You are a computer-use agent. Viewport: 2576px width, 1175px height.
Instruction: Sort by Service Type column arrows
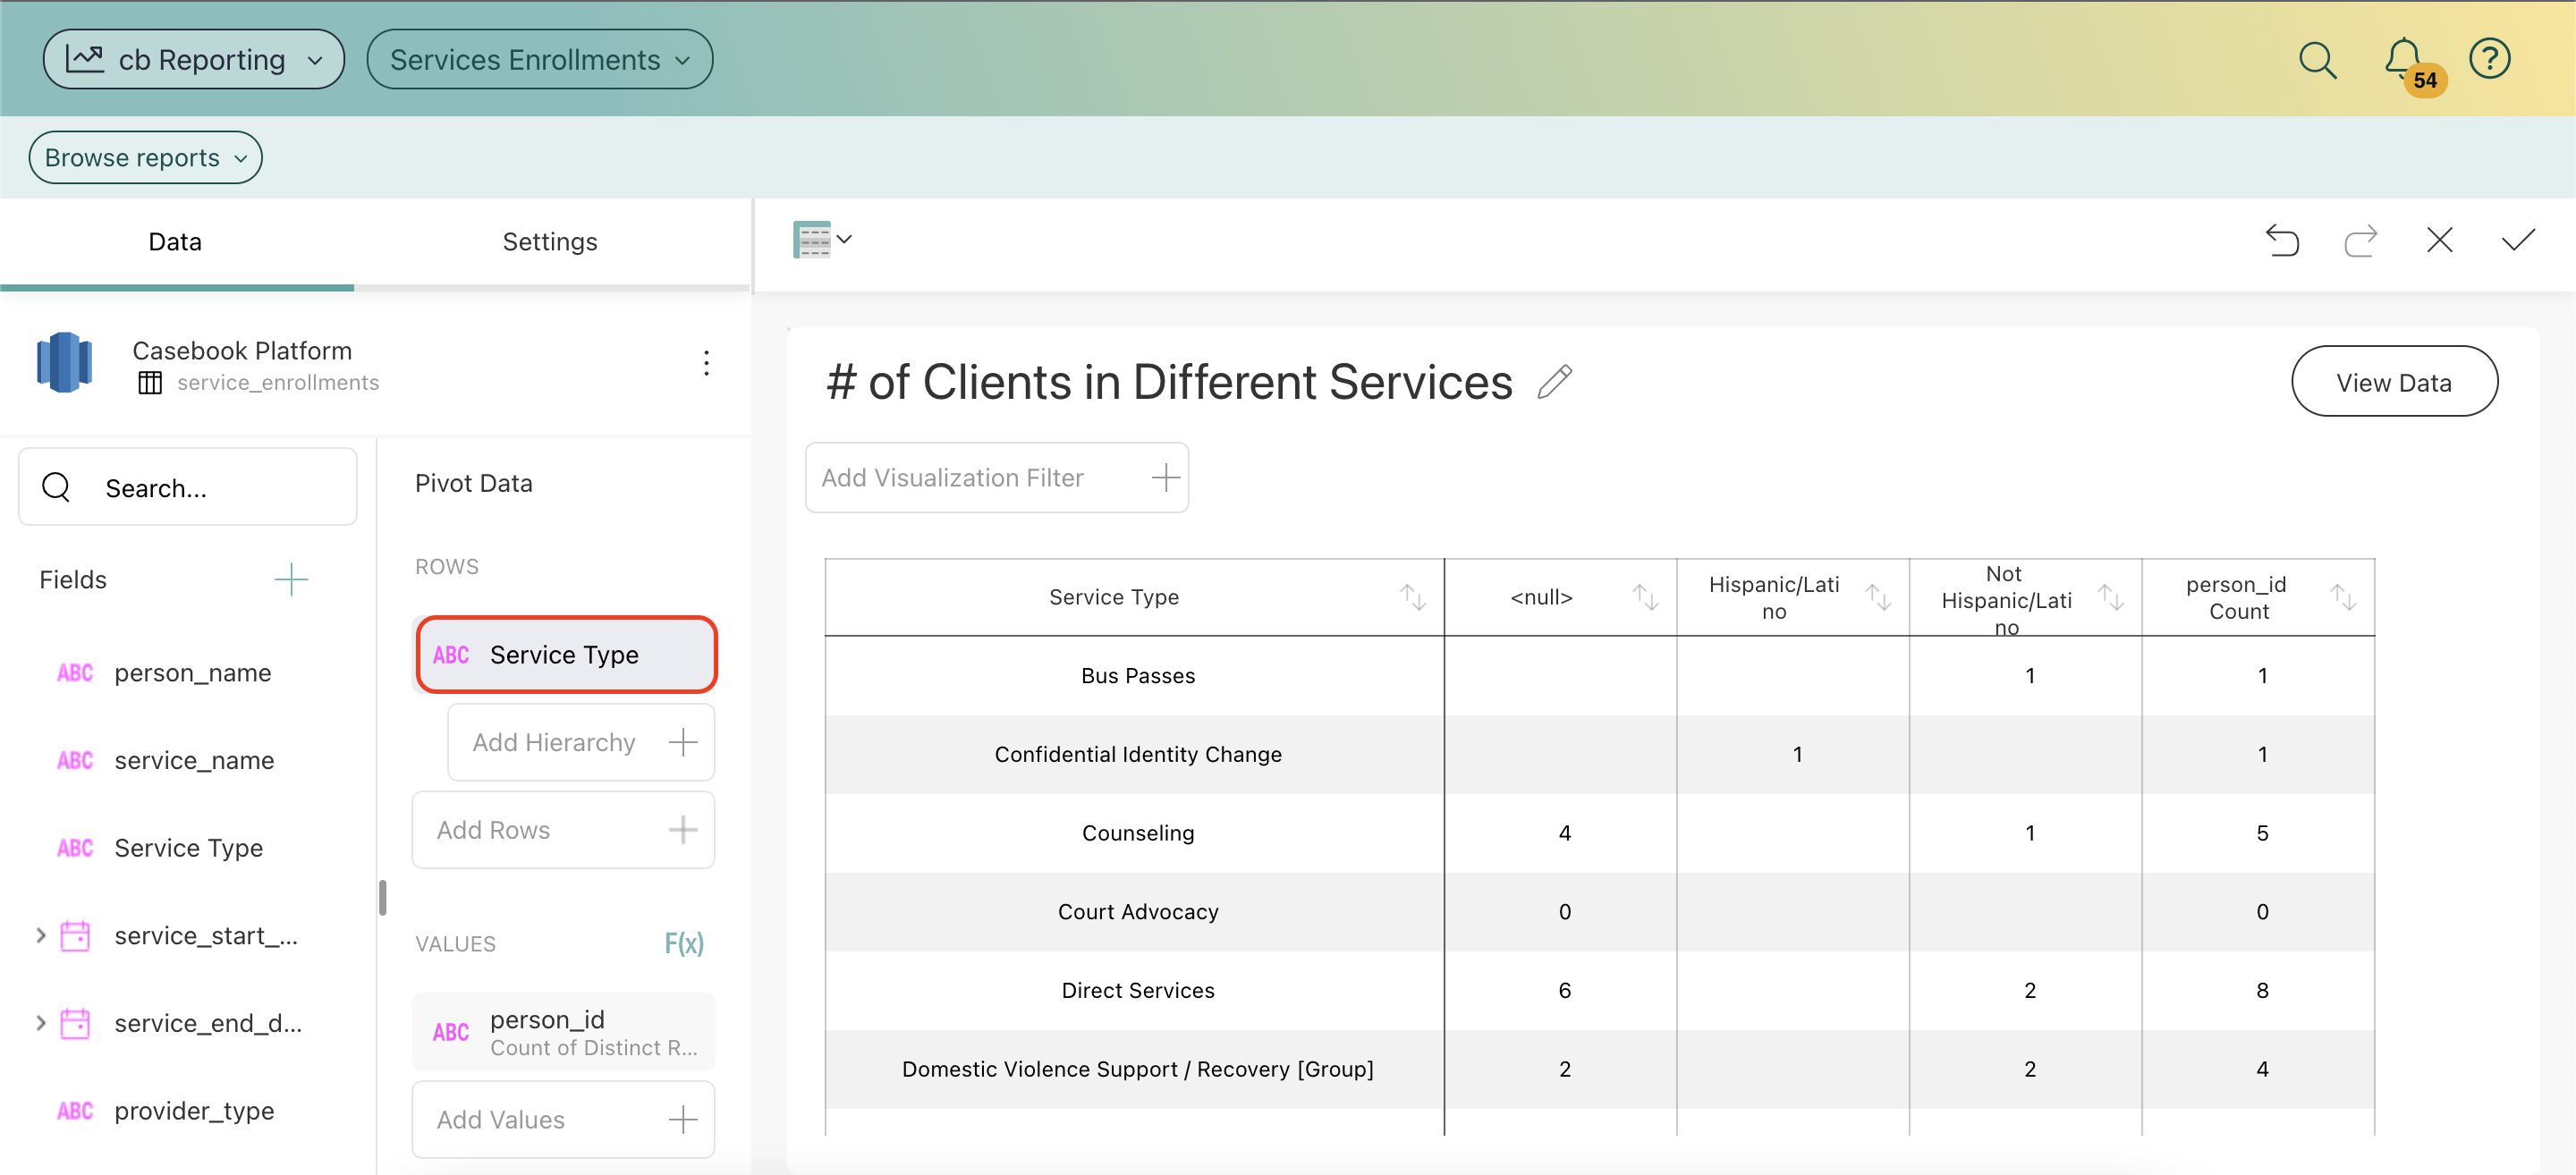tap(1412, 597)
